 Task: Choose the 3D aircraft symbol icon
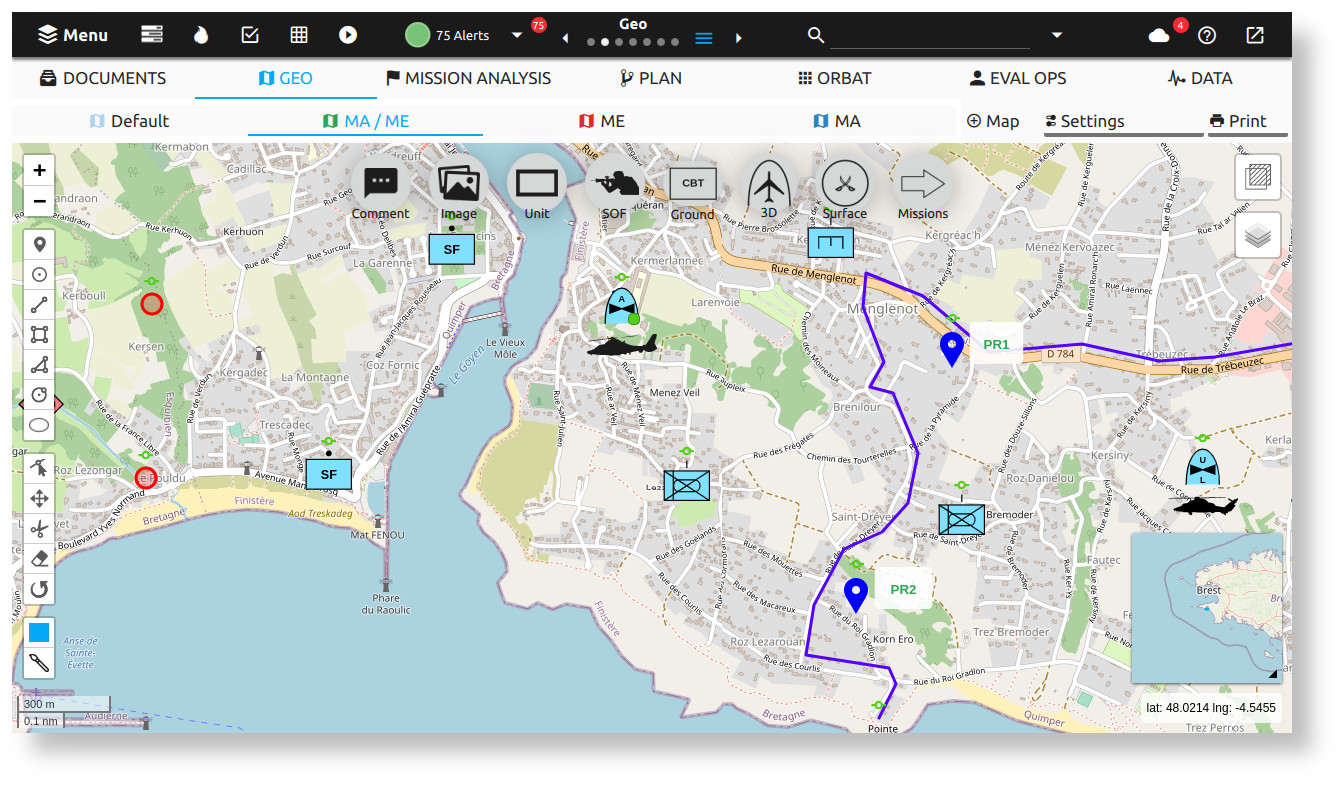(769, 184)
